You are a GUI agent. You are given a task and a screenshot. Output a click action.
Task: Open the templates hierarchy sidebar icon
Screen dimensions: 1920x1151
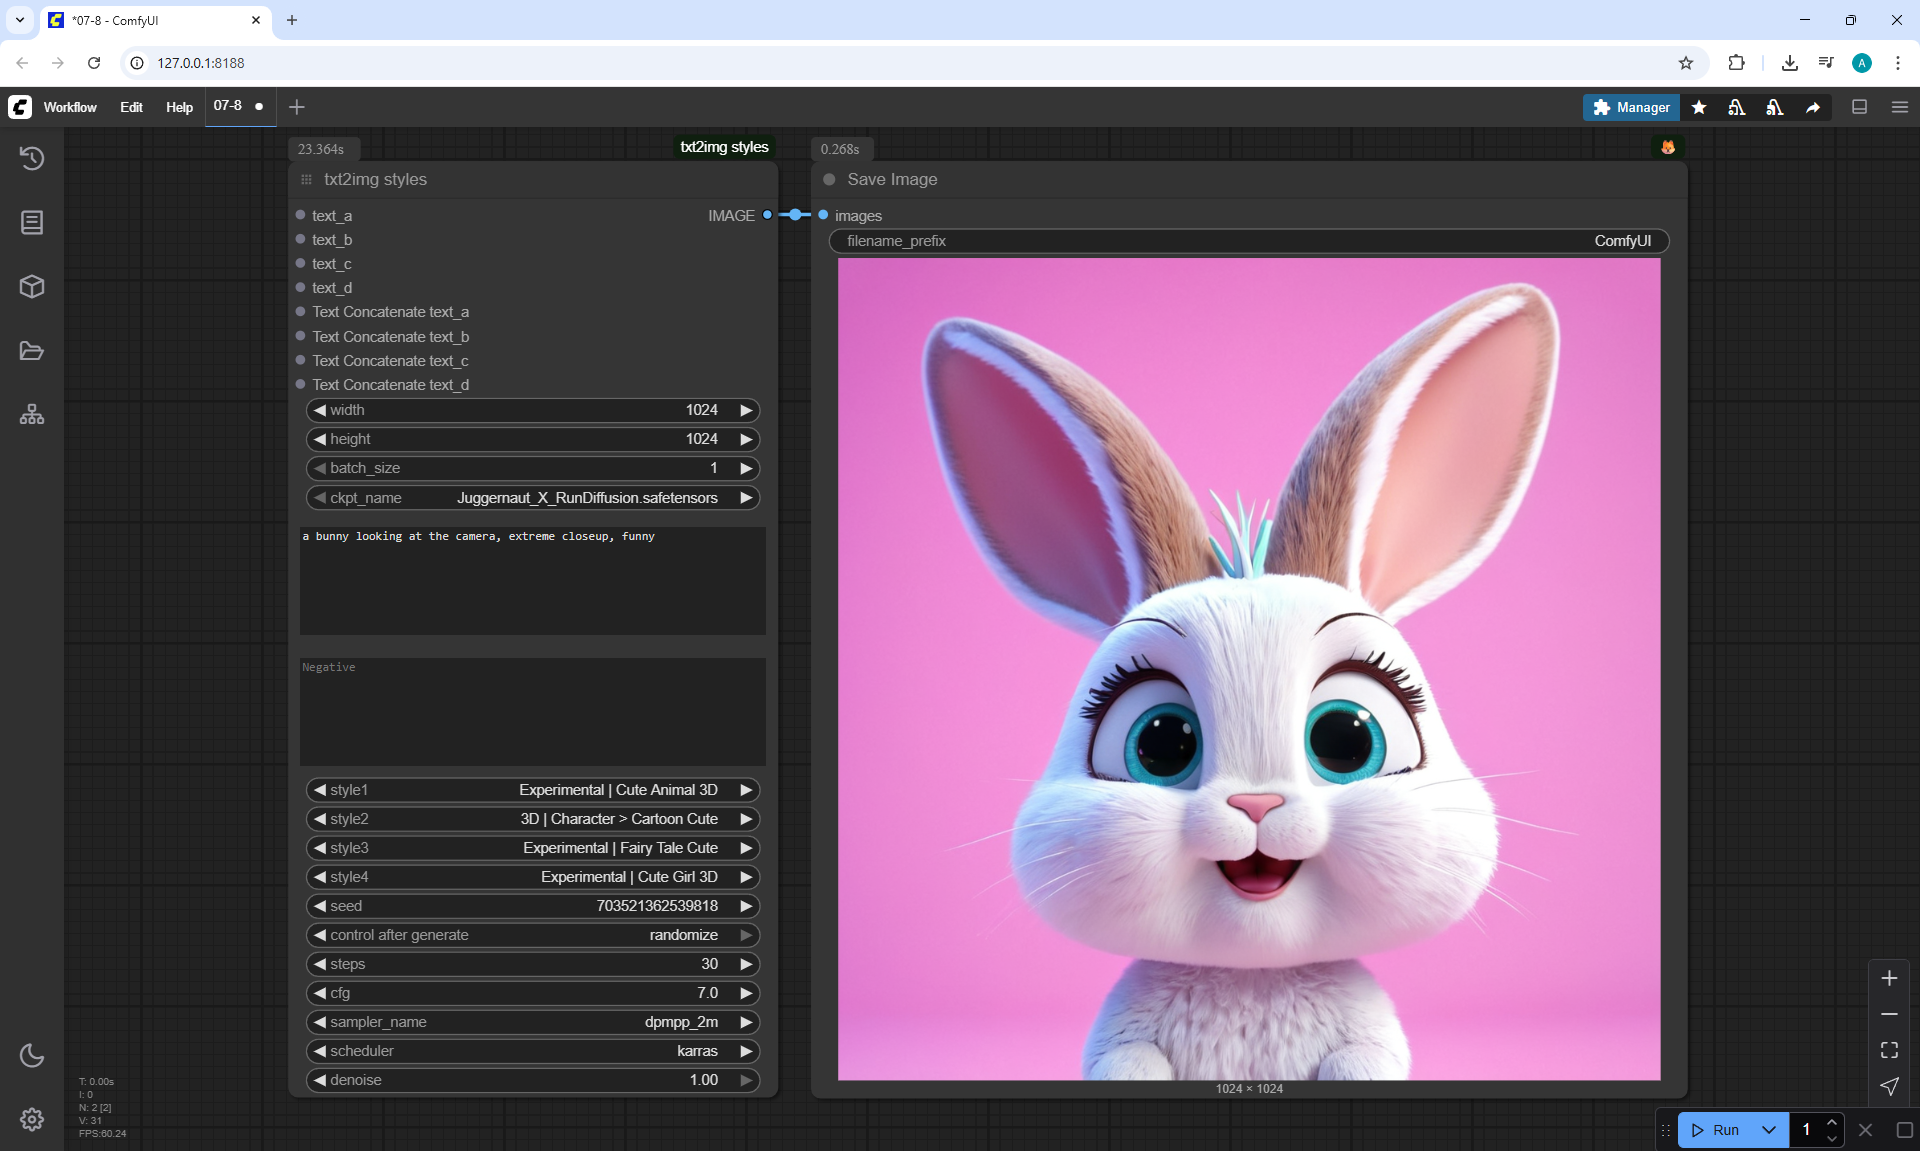pos(32,415)
